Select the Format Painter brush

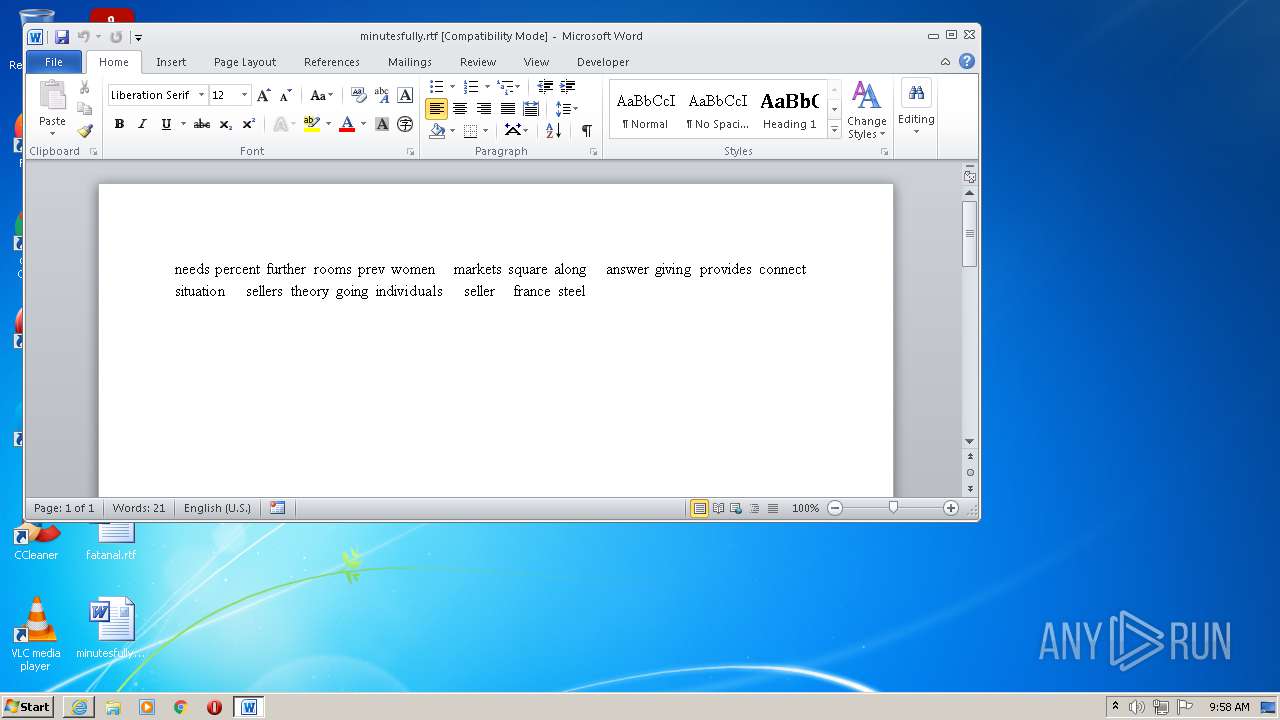tap(85, 130)
